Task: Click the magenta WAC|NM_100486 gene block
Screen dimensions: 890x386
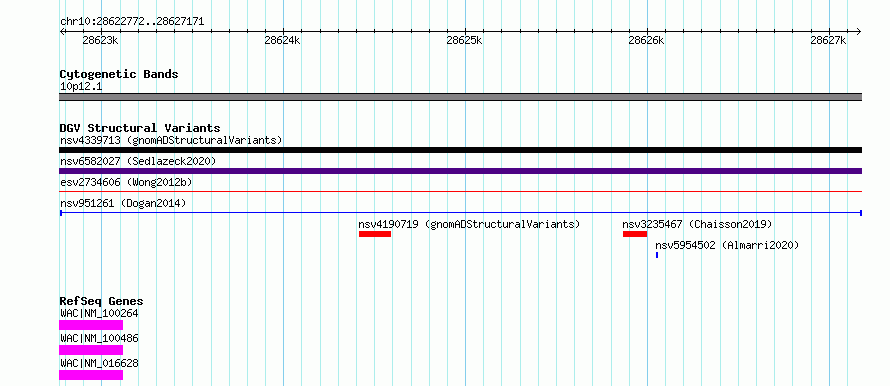Action: pyautogui.click(x=91, y=350)
